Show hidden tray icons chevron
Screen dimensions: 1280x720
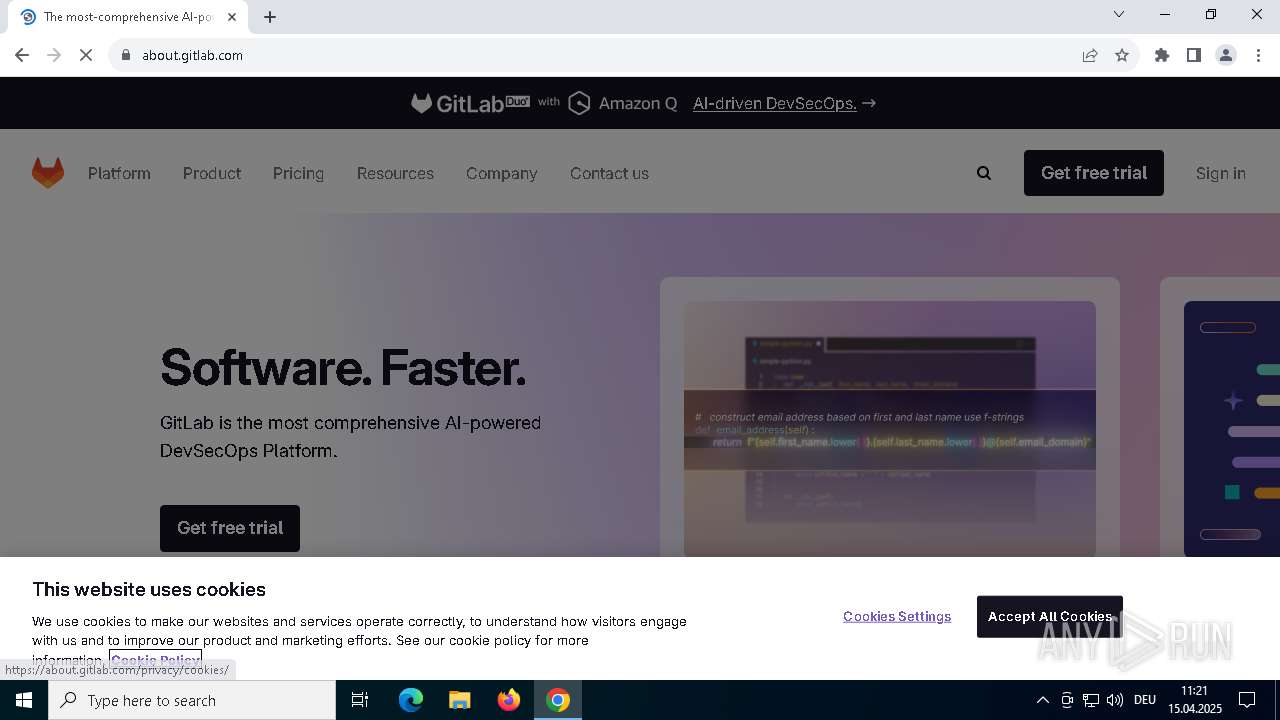(1042, 700)
